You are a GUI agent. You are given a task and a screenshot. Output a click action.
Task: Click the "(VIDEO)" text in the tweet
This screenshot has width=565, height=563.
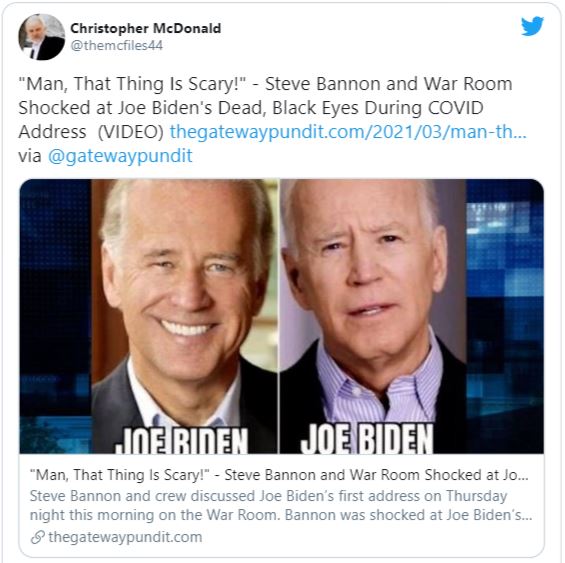click(131, 132)
